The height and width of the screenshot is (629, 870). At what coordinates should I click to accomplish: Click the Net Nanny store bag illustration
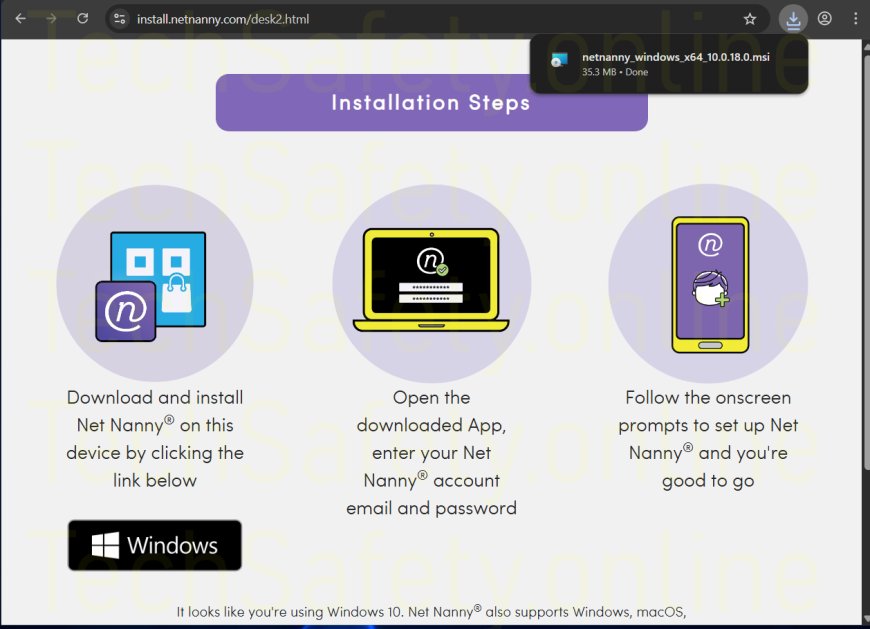[x=155, y=285]
